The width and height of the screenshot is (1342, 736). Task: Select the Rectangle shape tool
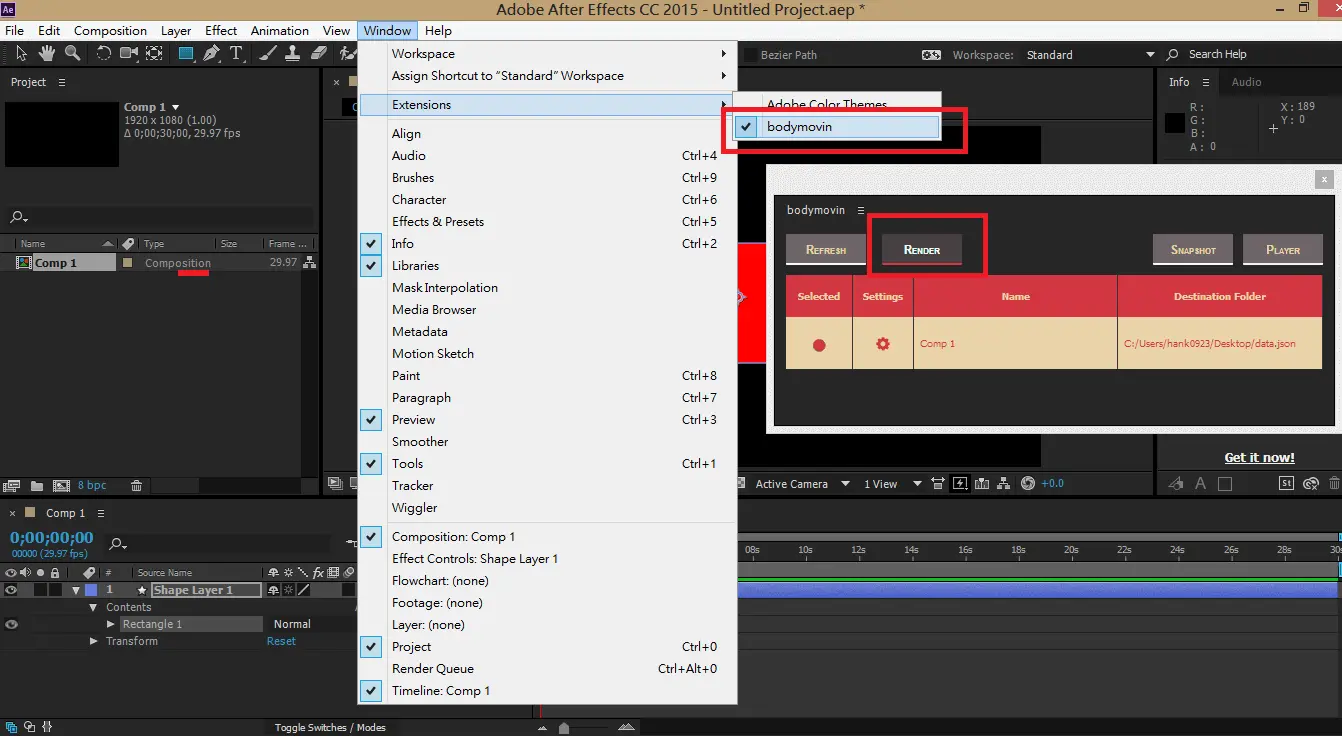click(x=186, y=54)
